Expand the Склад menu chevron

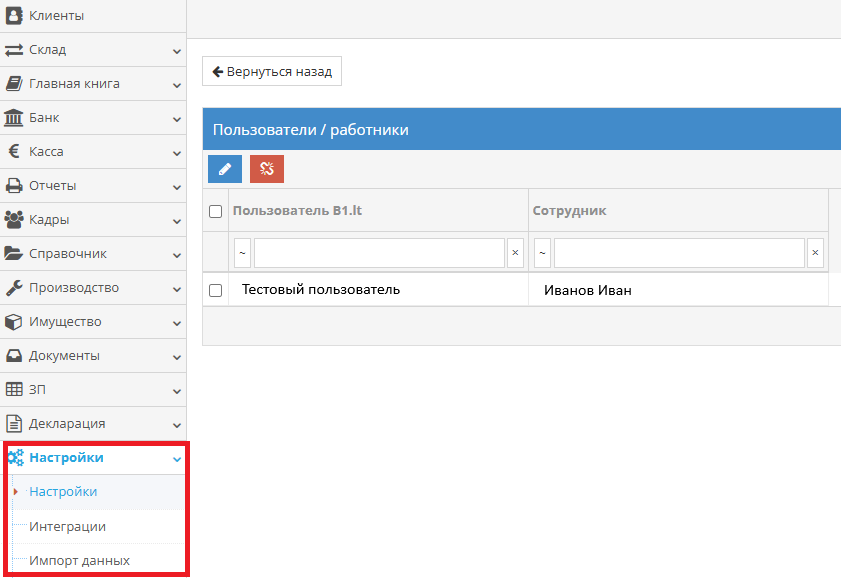click(x=177, y=49)
